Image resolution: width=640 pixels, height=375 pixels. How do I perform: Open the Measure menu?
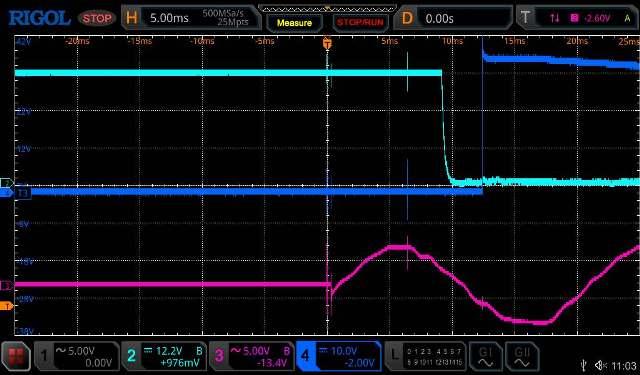(x=294, y=23)
